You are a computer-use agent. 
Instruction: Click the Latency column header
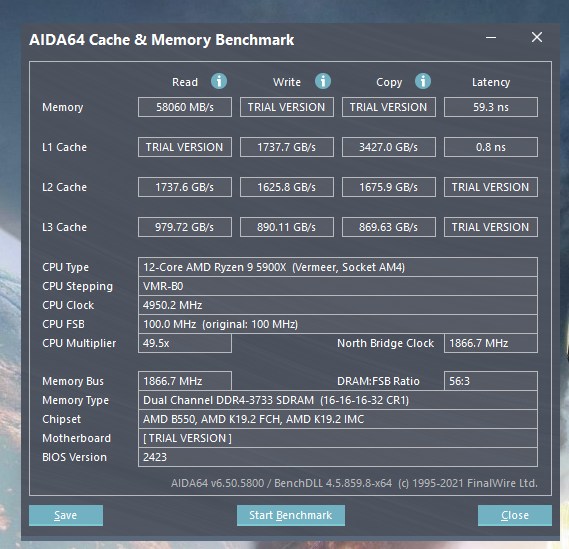click(x=491, y=82)
